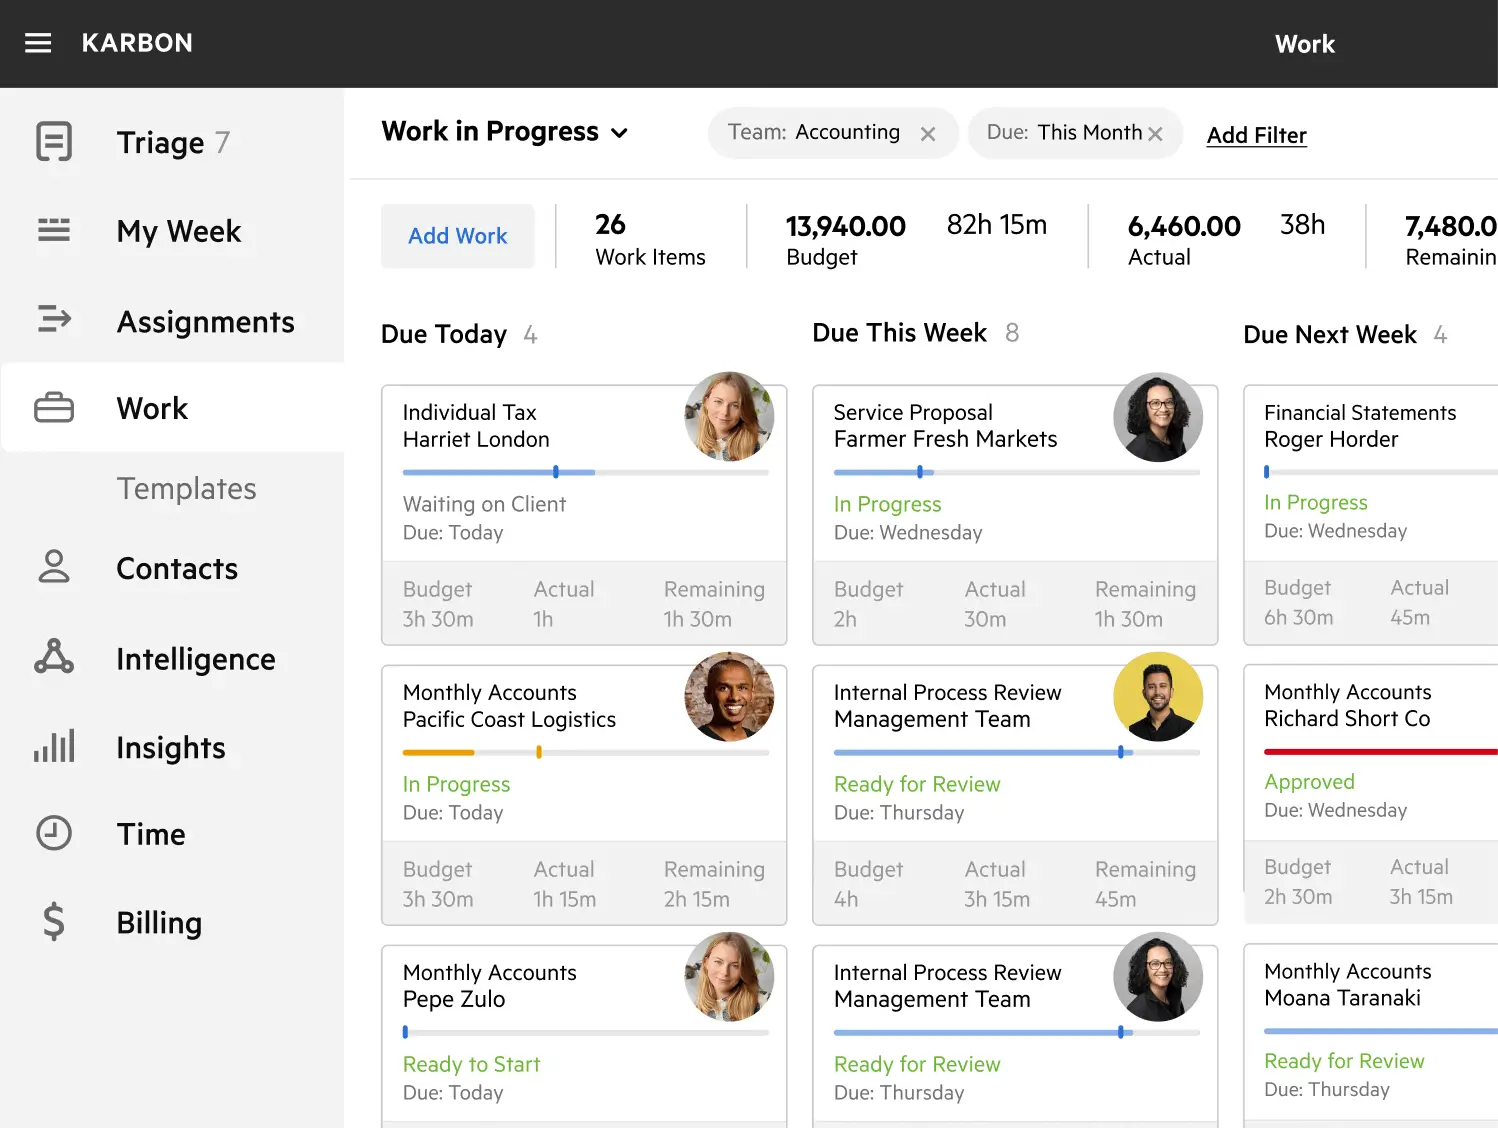The image size is (1498, 1128).
Task: Open Monthly Accounts Pacific Coast Logistics
Action: pos(584,795)
